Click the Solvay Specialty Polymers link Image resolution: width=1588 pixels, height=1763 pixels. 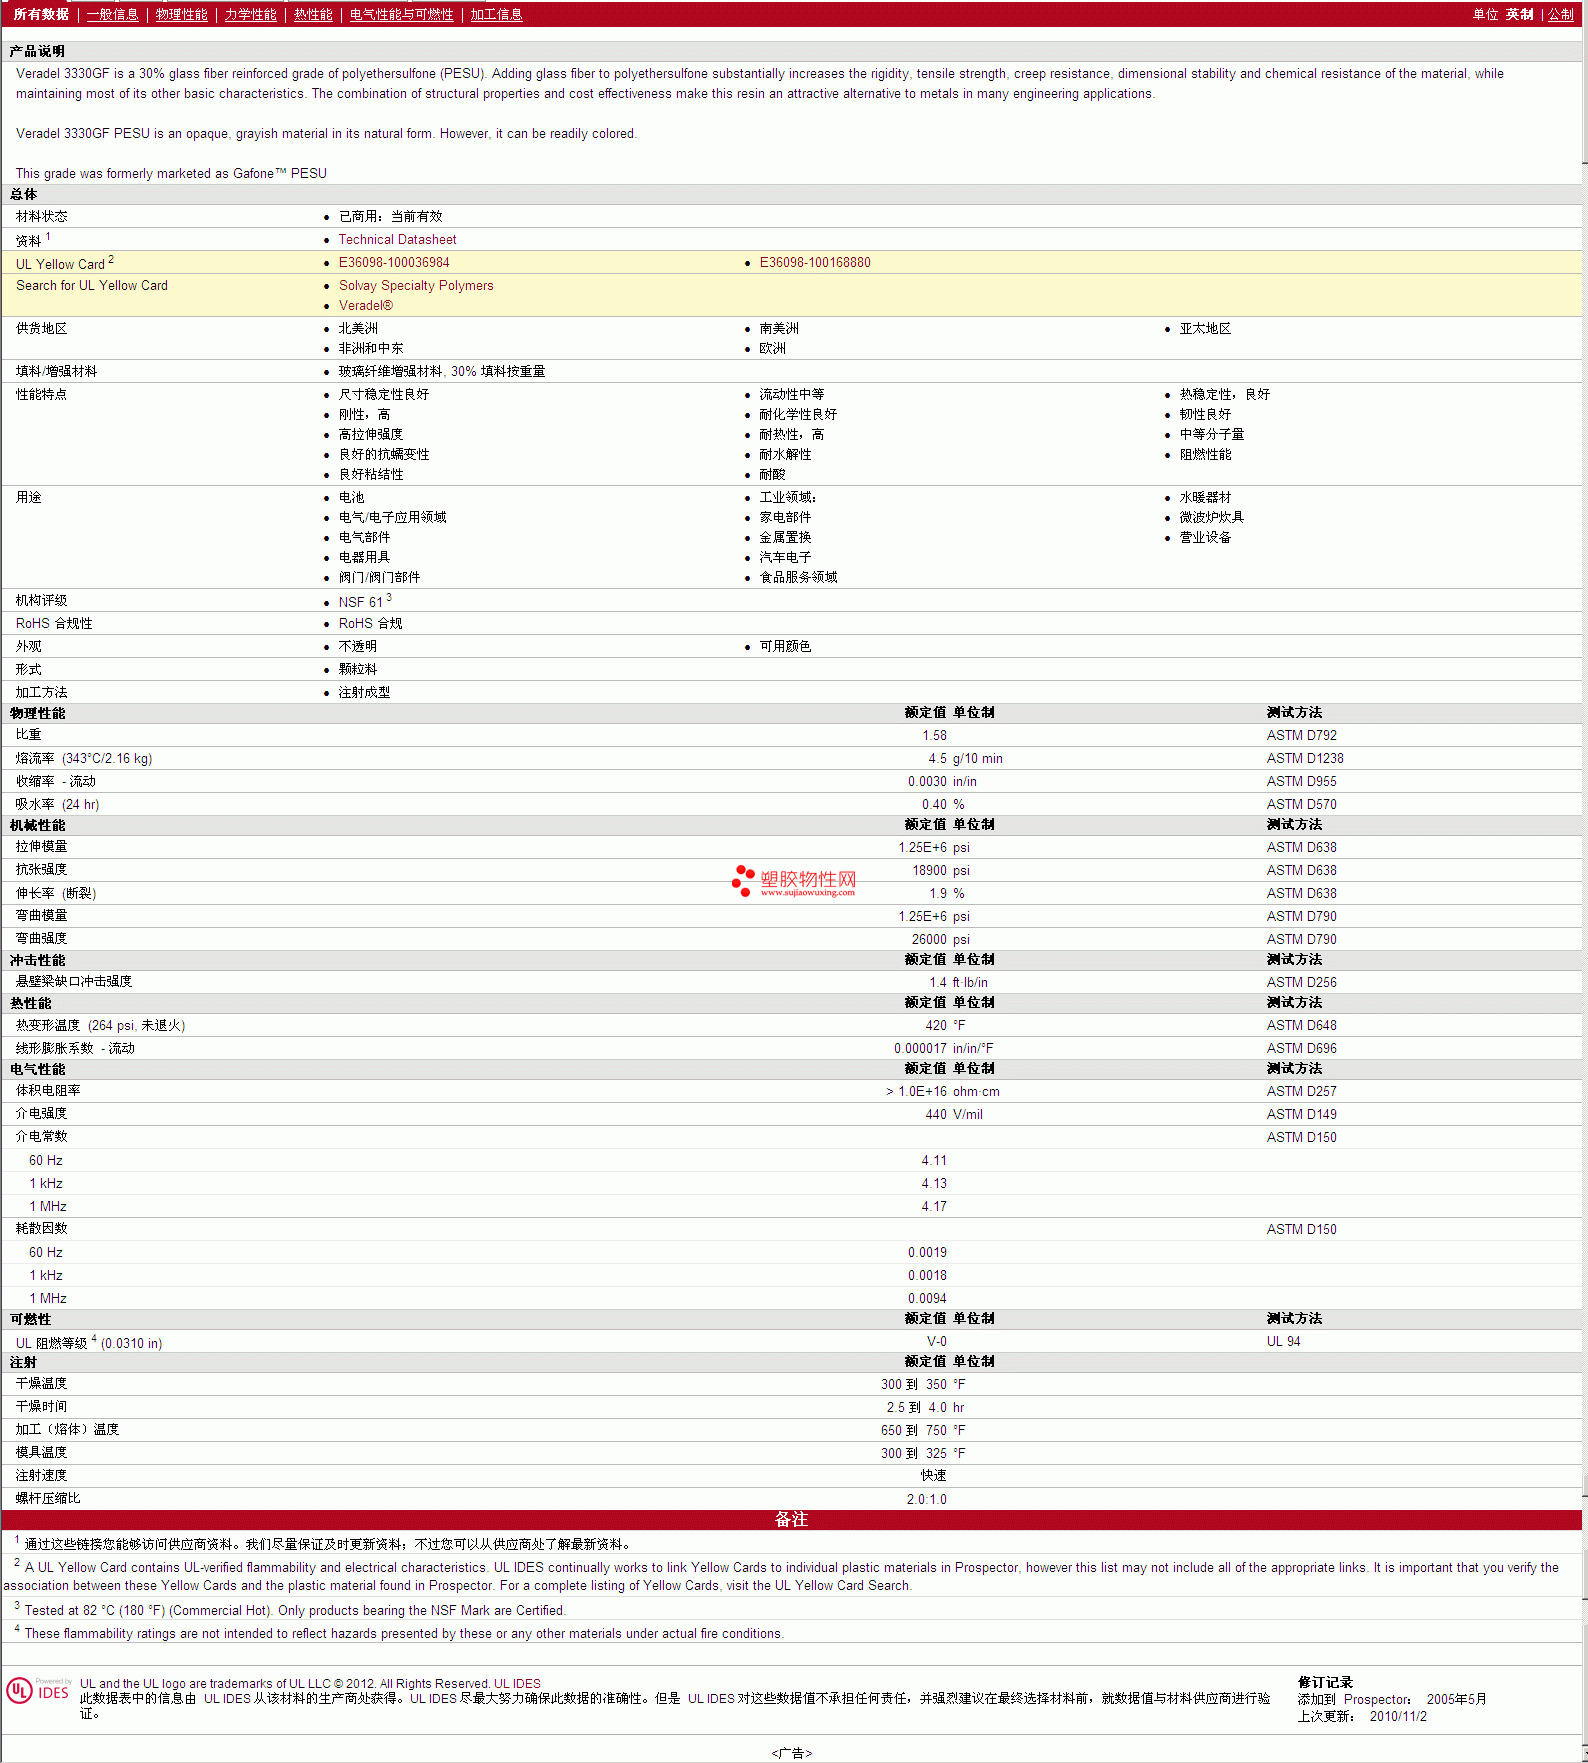click(416, 286)
